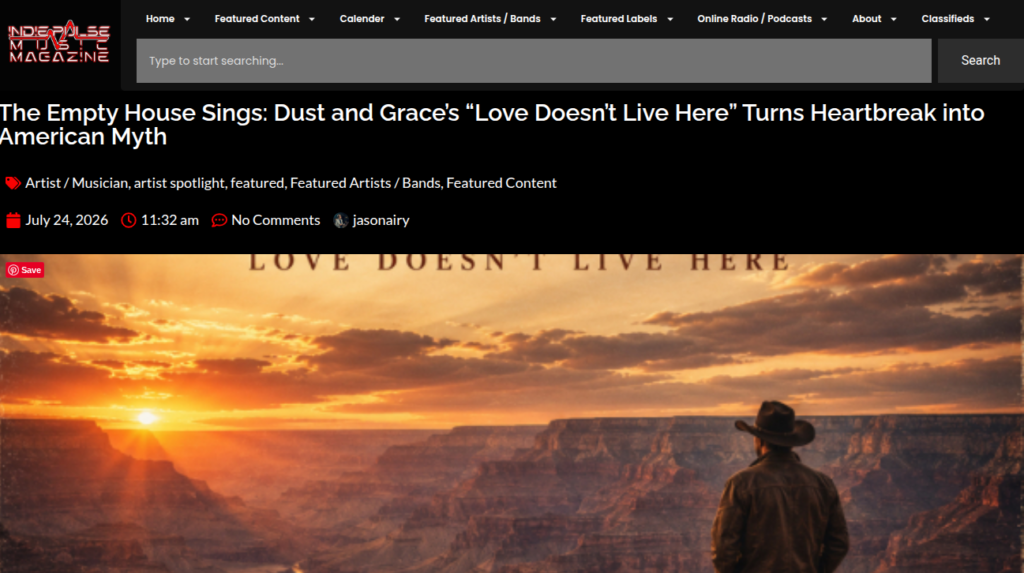Click the Search button
1024x573 pixels.
(980, 61)
